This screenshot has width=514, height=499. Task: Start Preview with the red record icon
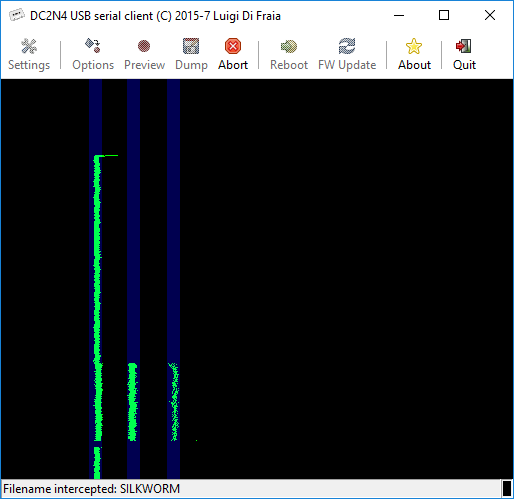(144, 54)
